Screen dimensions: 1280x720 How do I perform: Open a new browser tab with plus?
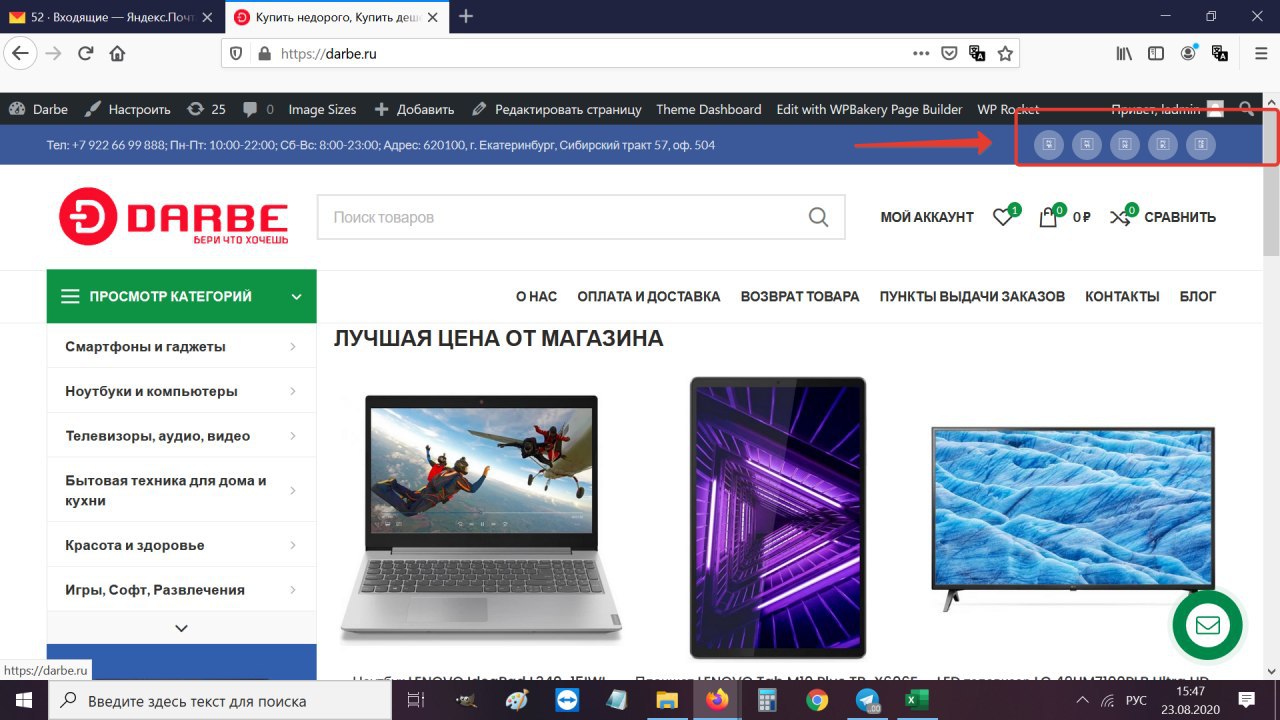click(x=466, y=16)
